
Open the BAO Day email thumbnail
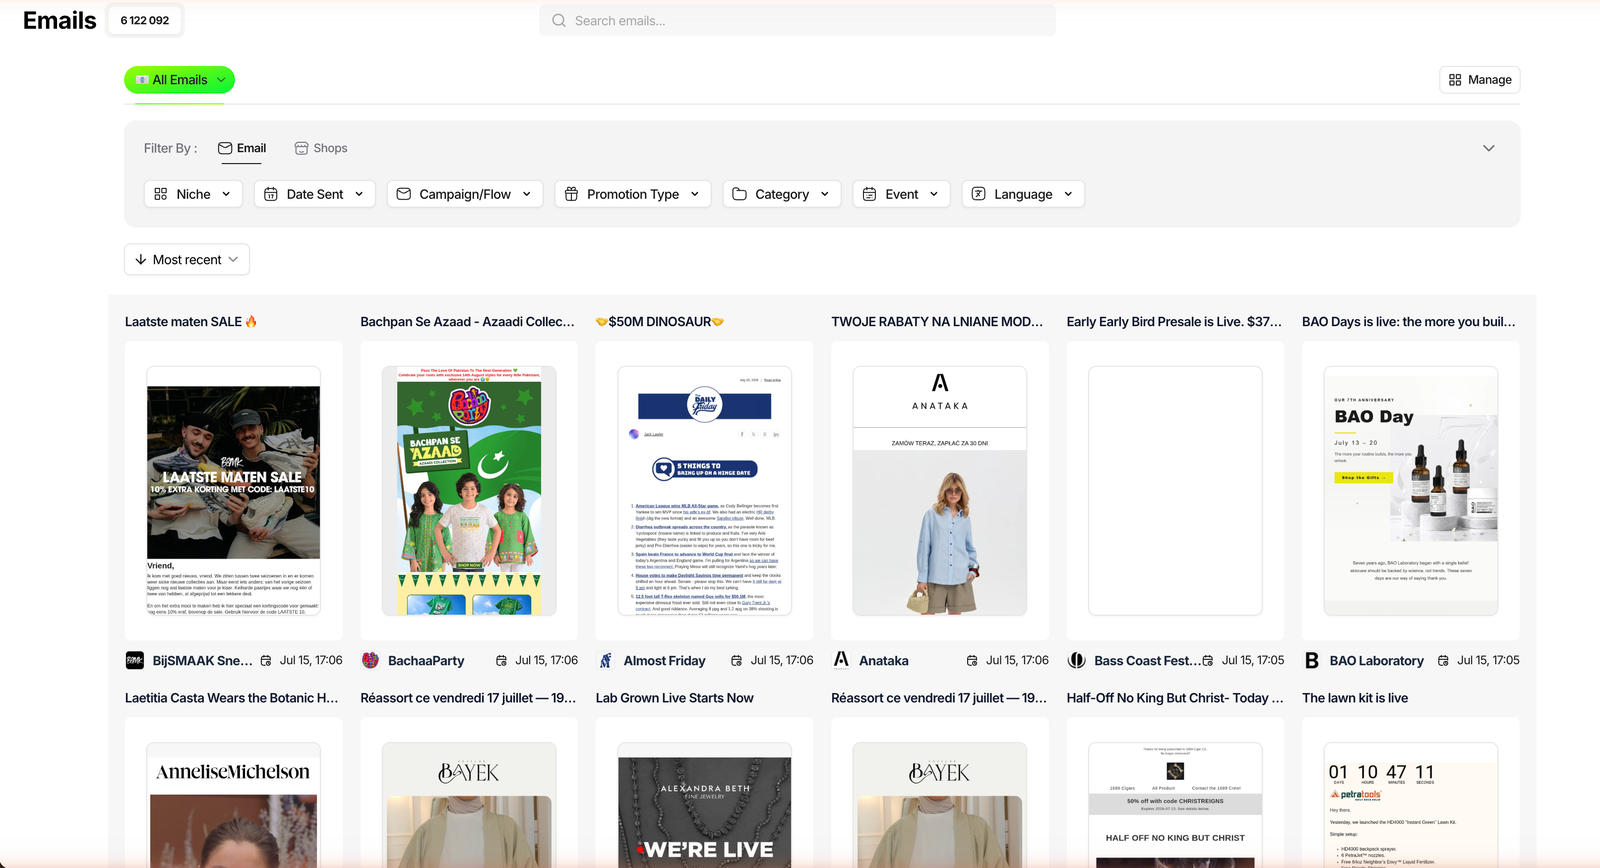coord(1411,491)
